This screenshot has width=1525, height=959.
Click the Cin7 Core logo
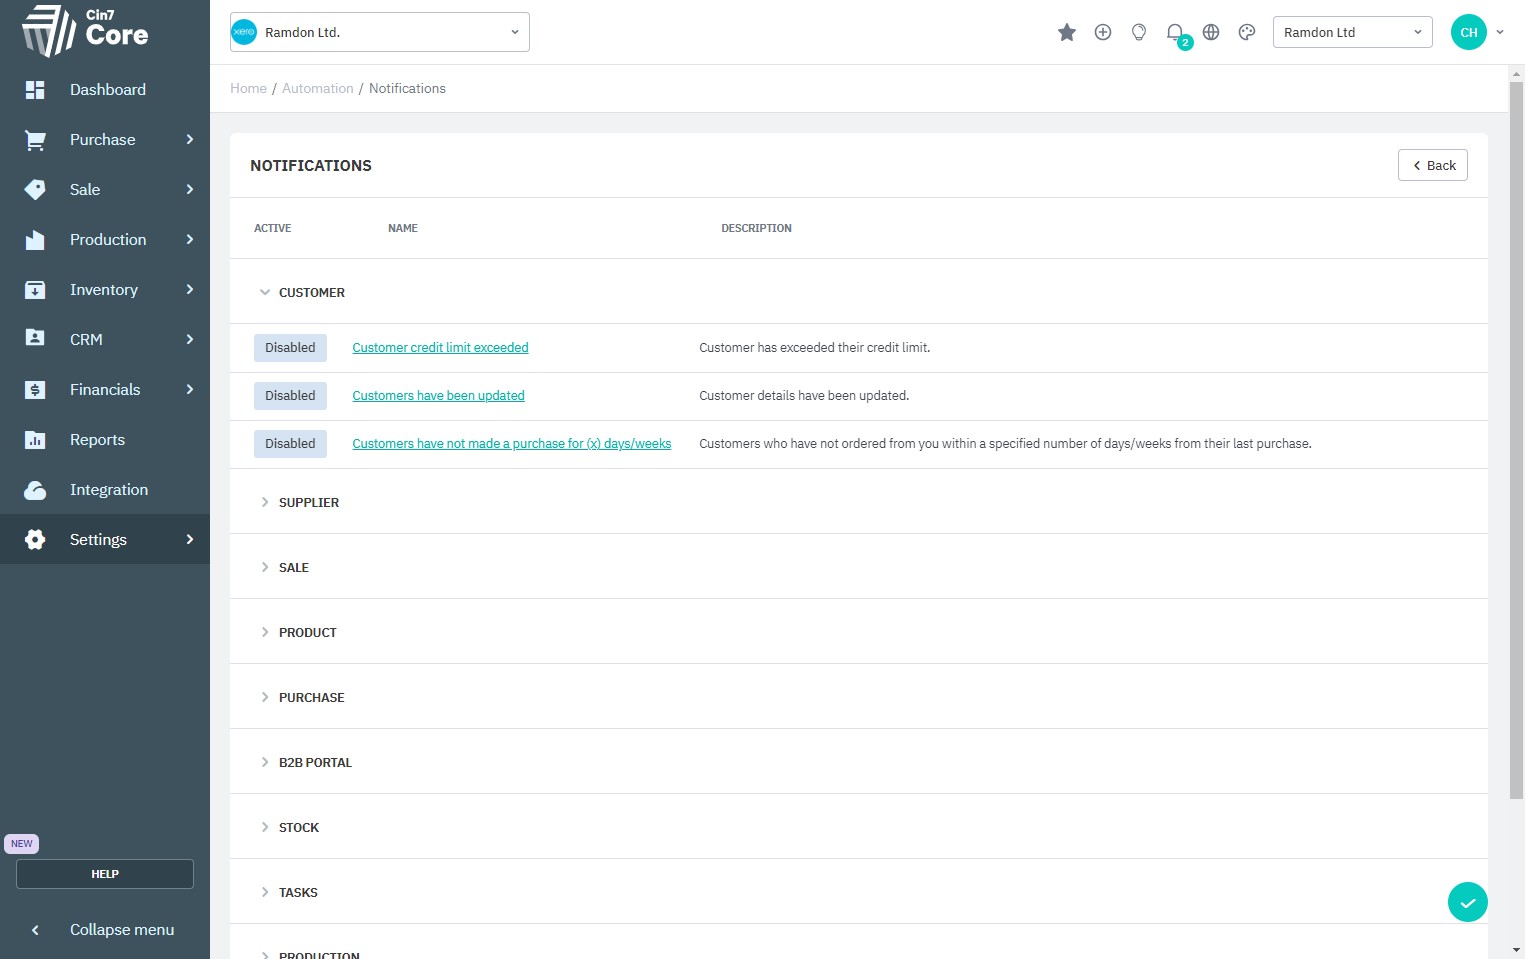pos(85,30)
